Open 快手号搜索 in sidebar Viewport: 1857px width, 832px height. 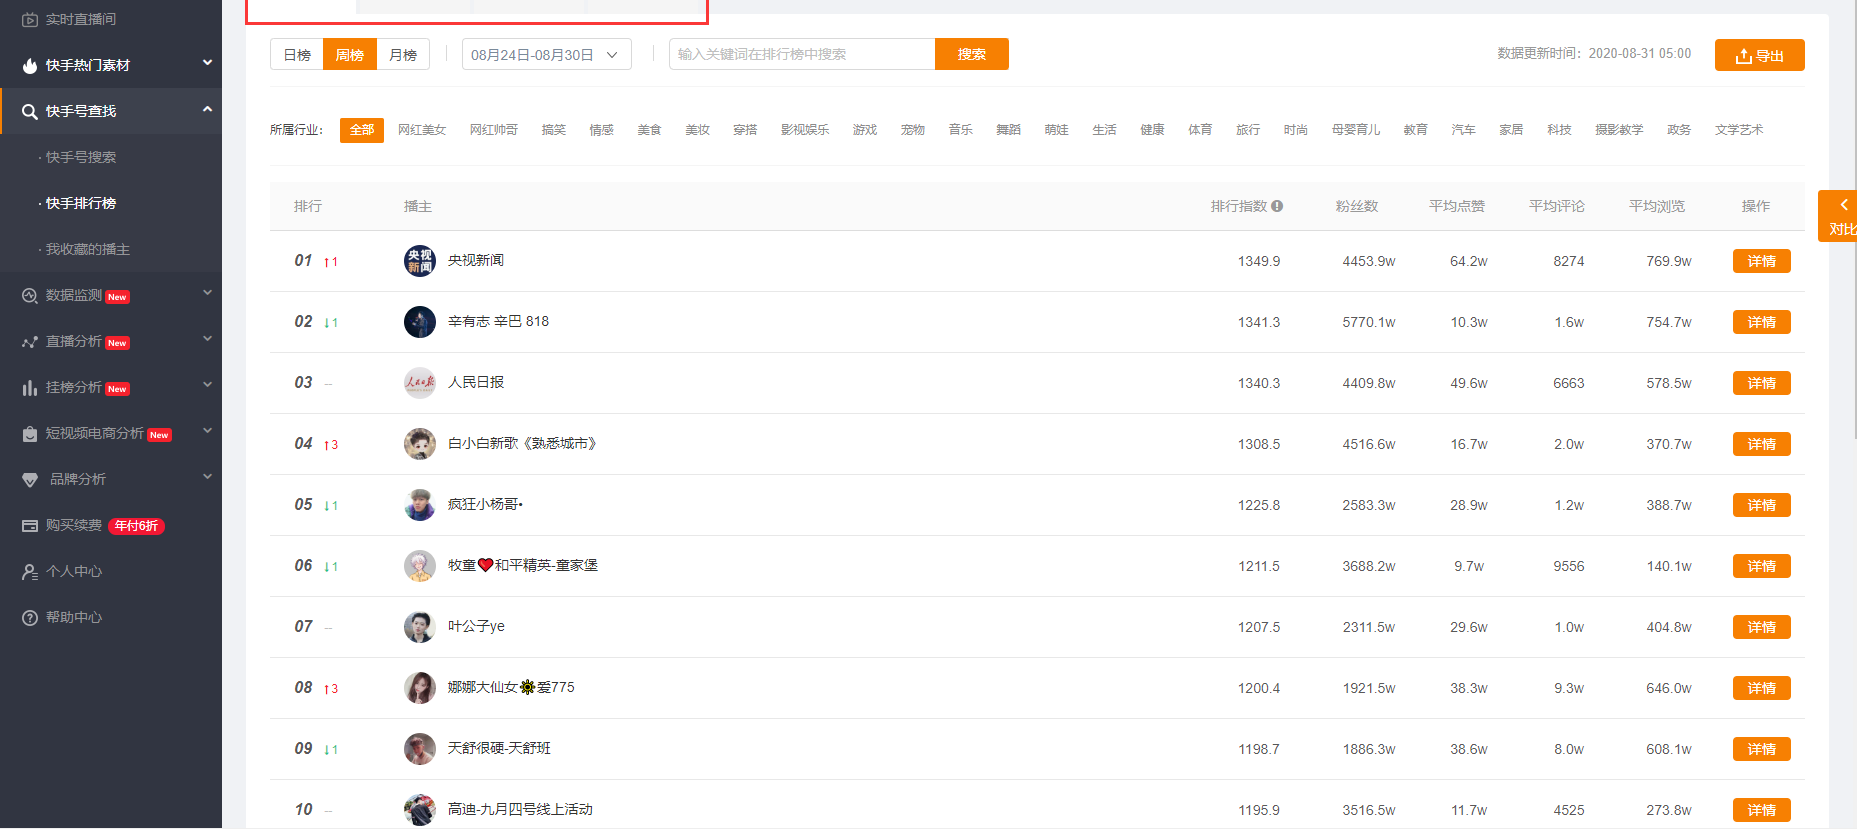81,157
